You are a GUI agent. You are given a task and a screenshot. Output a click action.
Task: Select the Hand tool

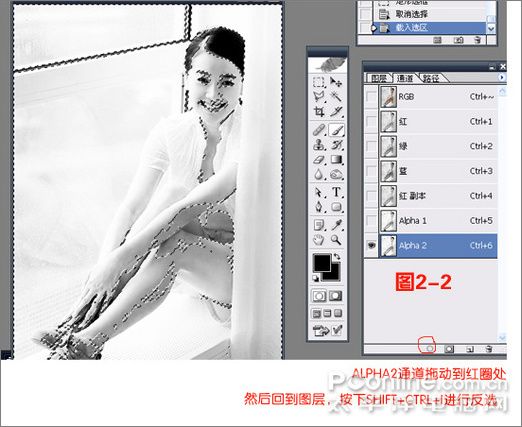point(319,240)
